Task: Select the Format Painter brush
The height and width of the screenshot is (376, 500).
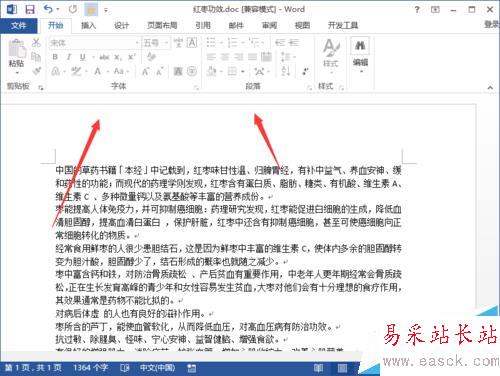Action: 36,71
